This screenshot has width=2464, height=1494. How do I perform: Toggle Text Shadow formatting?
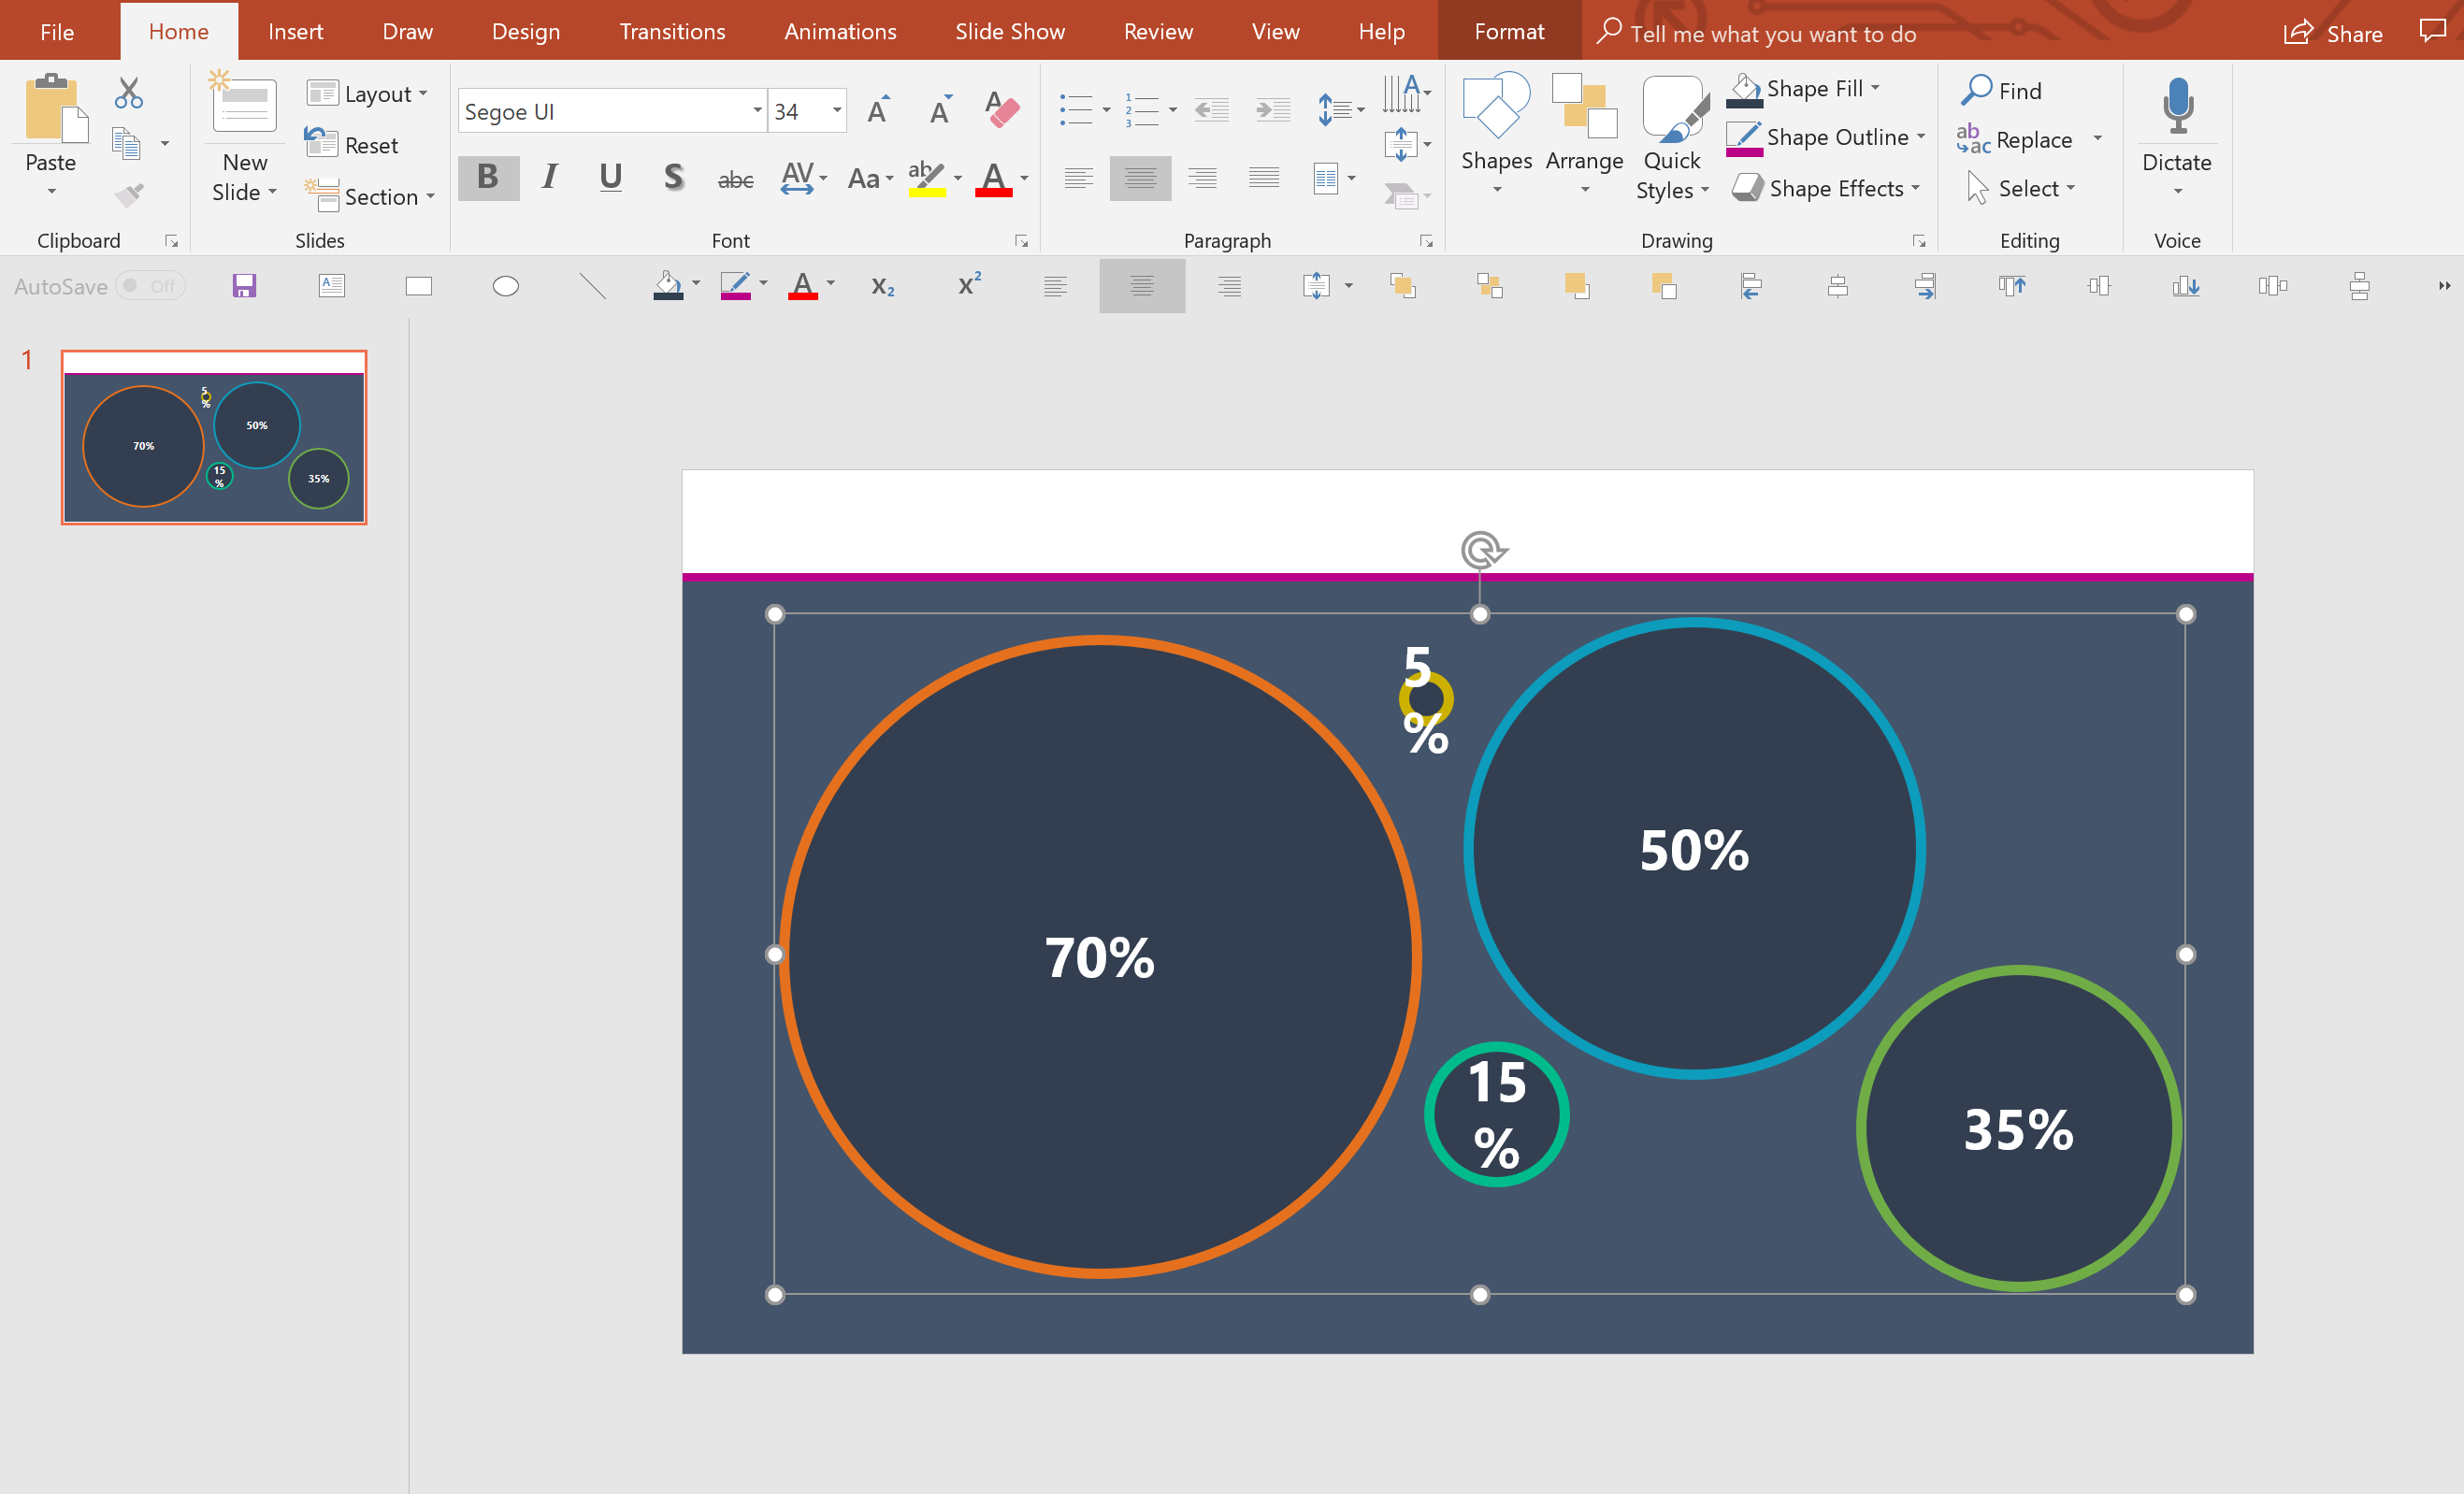click(673, 178)
